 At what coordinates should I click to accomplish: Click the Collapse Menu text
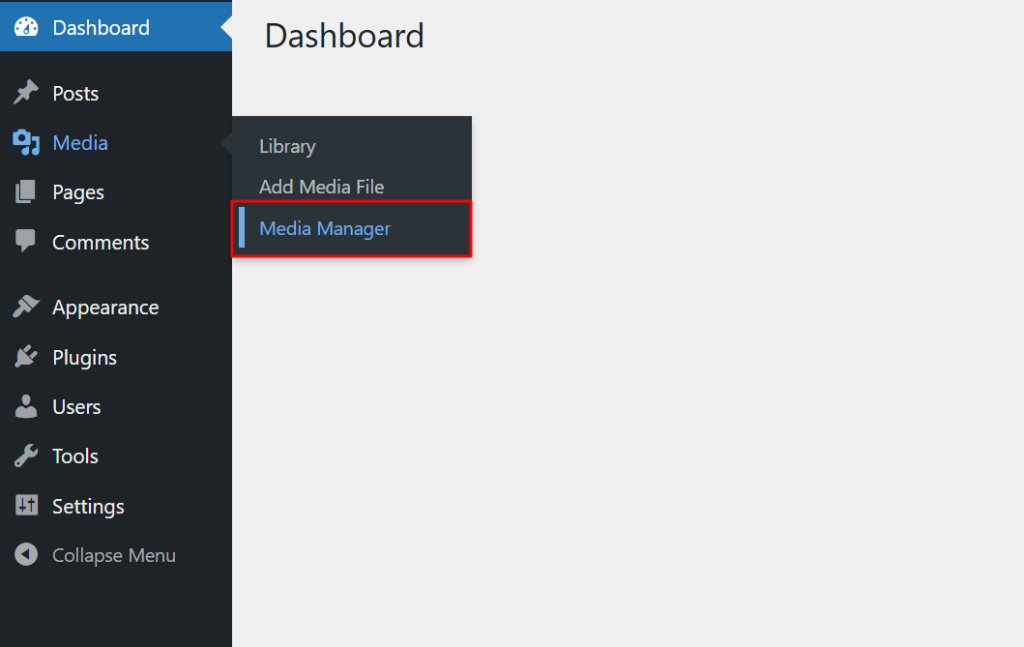[x=114, y=555]
